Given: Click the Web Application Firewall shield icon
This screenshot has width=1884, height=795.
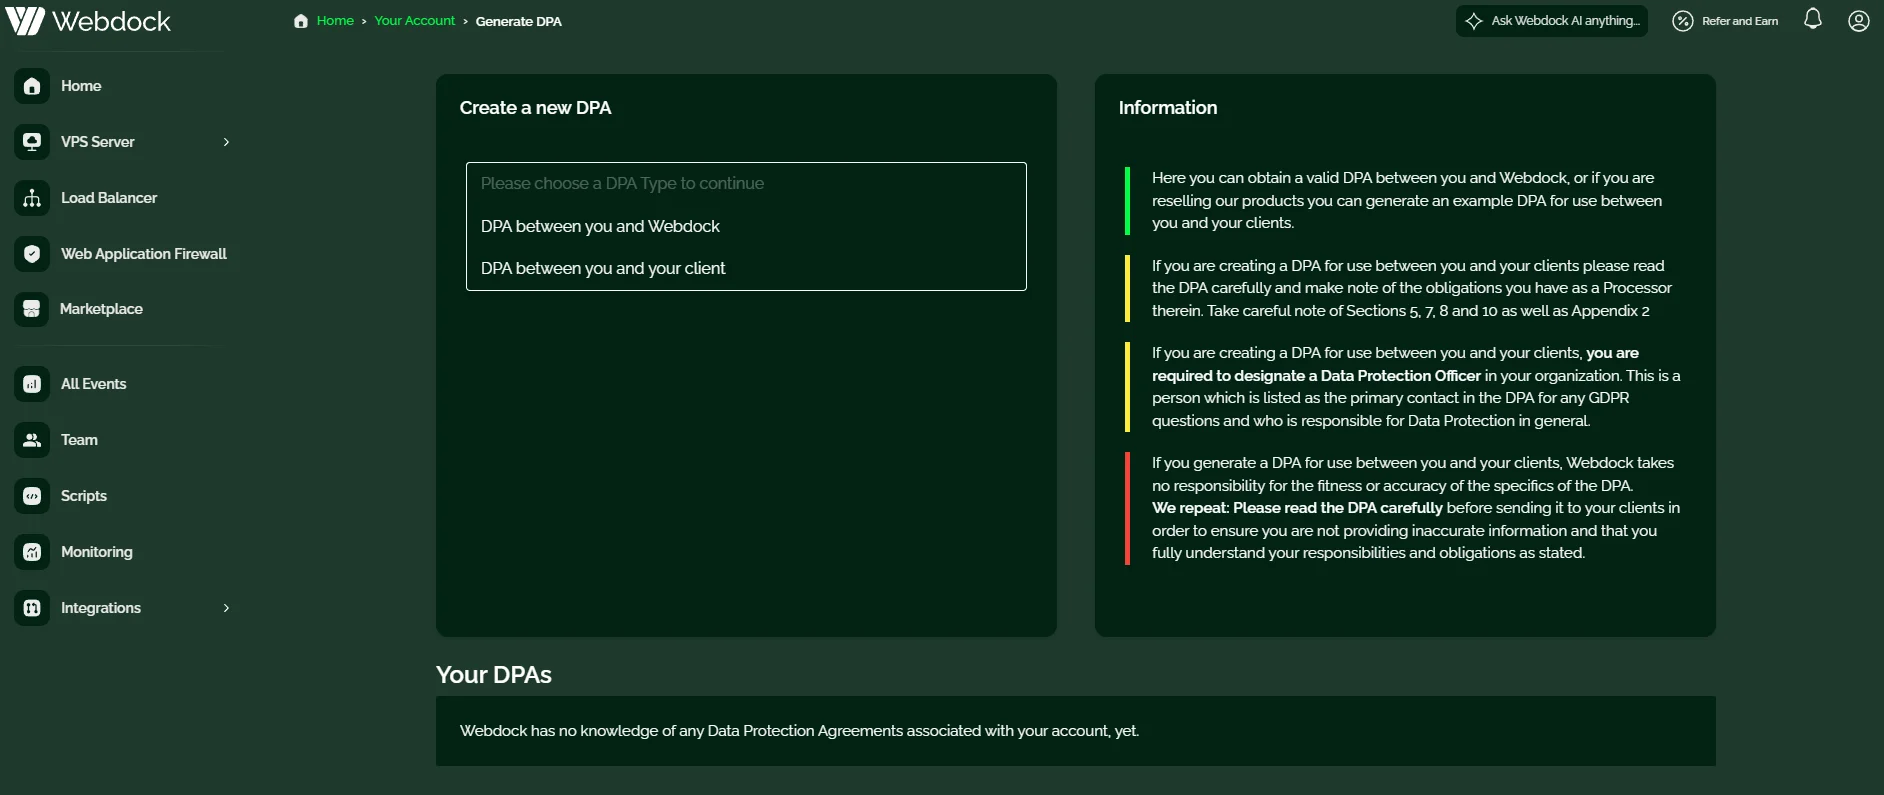Looking at the screenshot, I should click(32, 254).
